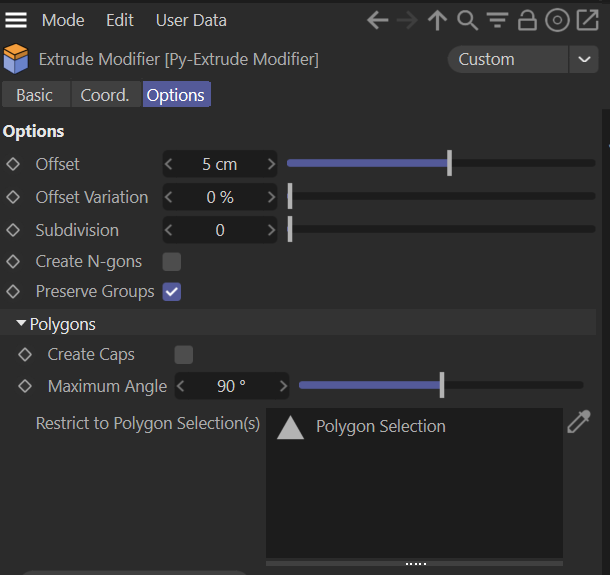610x575 pixels.
Task: Click the up arrow navigation icon
Action: pyautogui.click(x=437, y=20)
